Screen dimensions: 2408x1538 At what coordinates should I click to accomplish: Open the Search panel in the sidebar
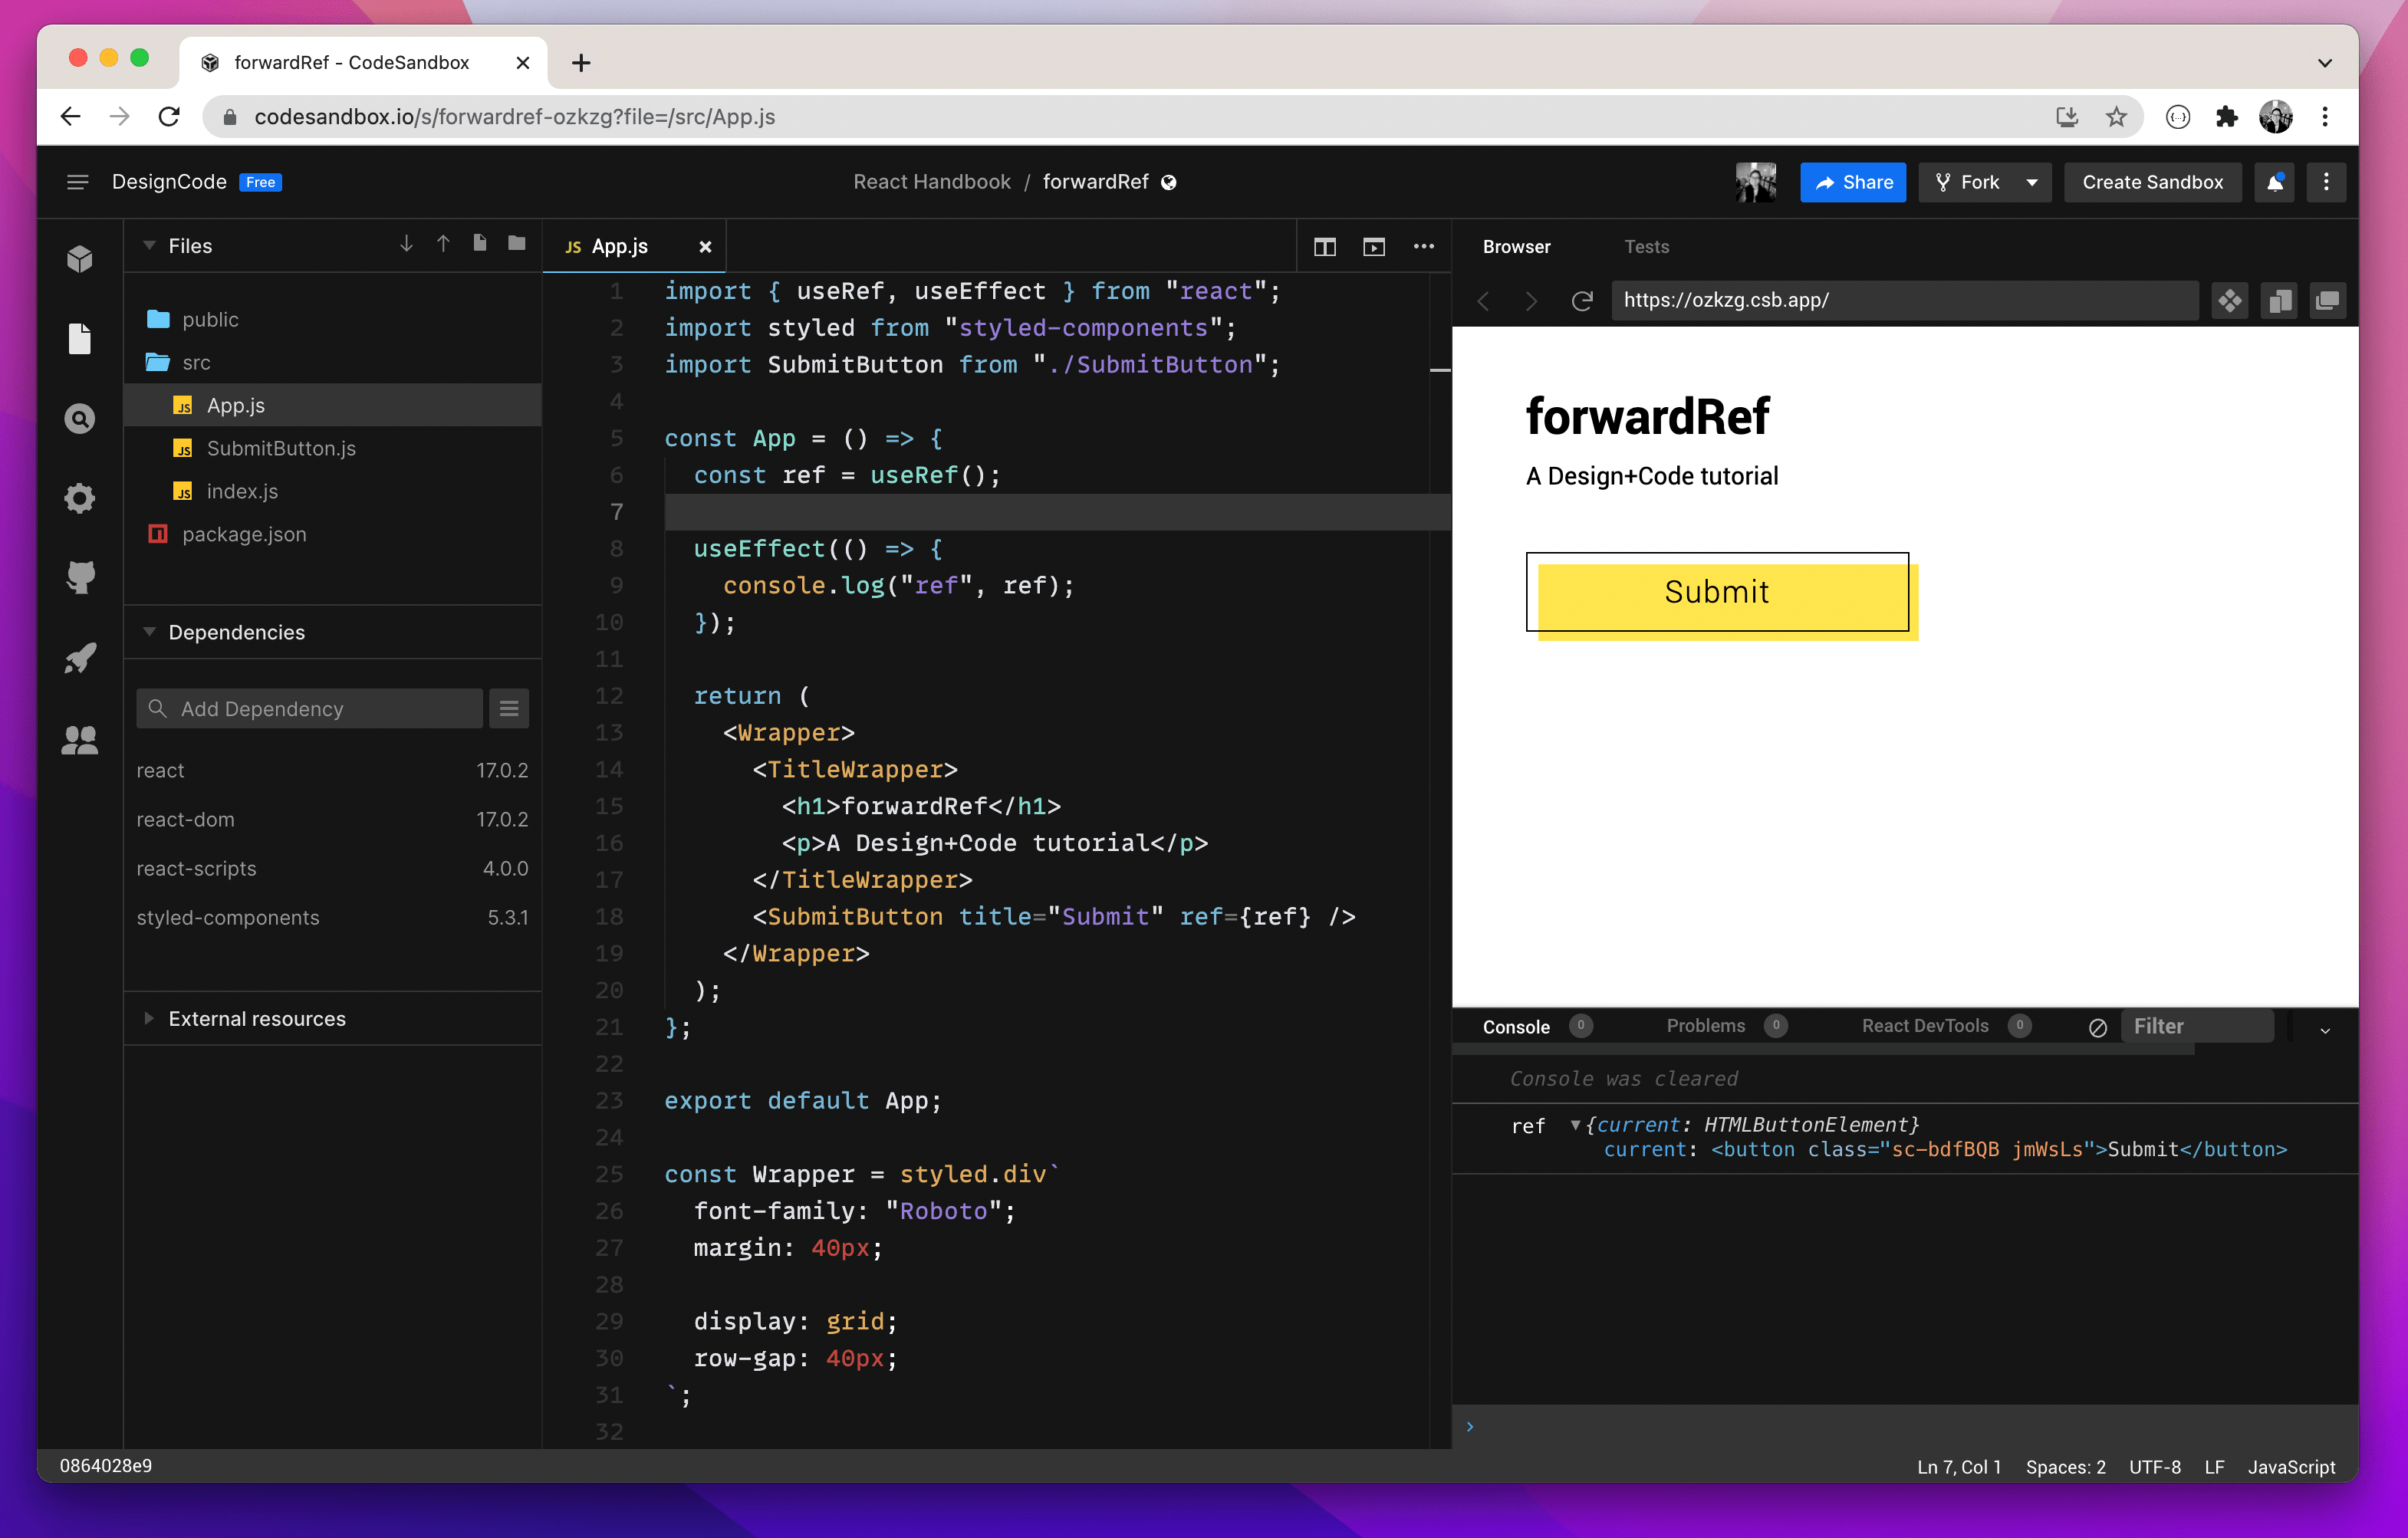pyautogui.click(x=80, y=418)
